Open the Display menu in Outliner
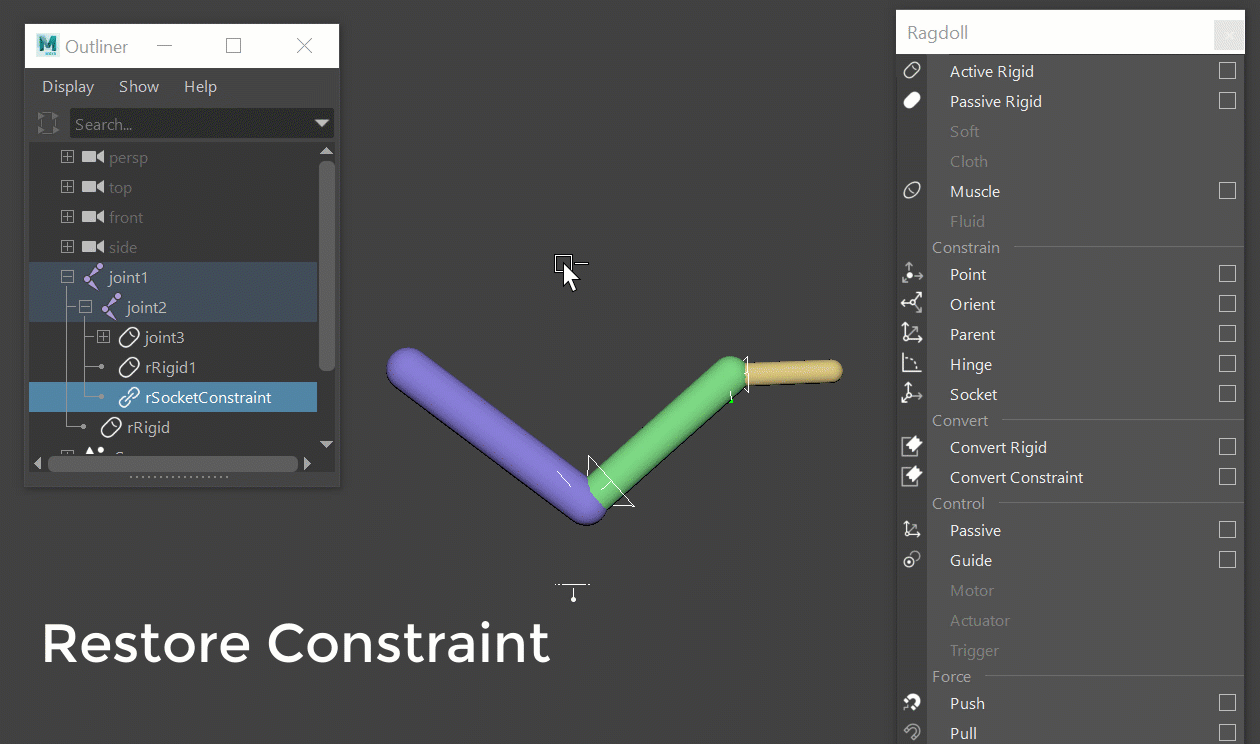Viewport: 1260px width, 744px height. point(68,87)
